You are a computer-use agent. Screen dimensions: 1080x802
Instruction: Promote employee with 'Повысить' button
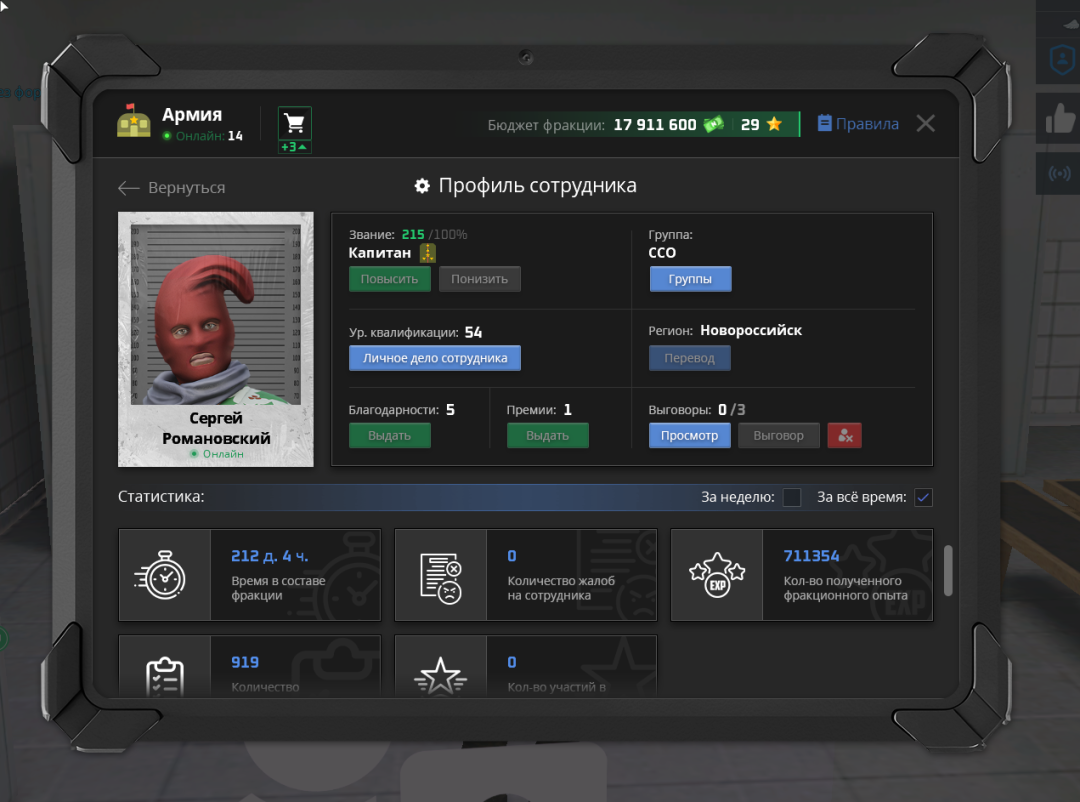pyautogui.click(x=389, y=279)
